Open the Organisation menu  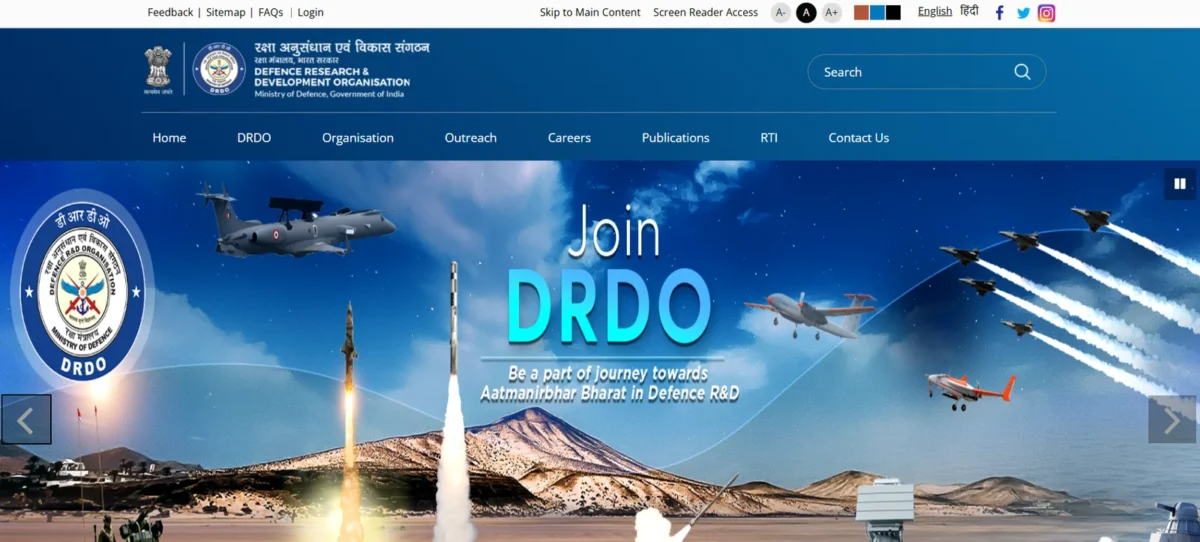pos(358,138)
